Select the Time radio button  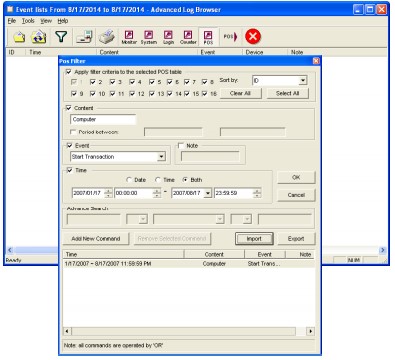pos(158,180)
